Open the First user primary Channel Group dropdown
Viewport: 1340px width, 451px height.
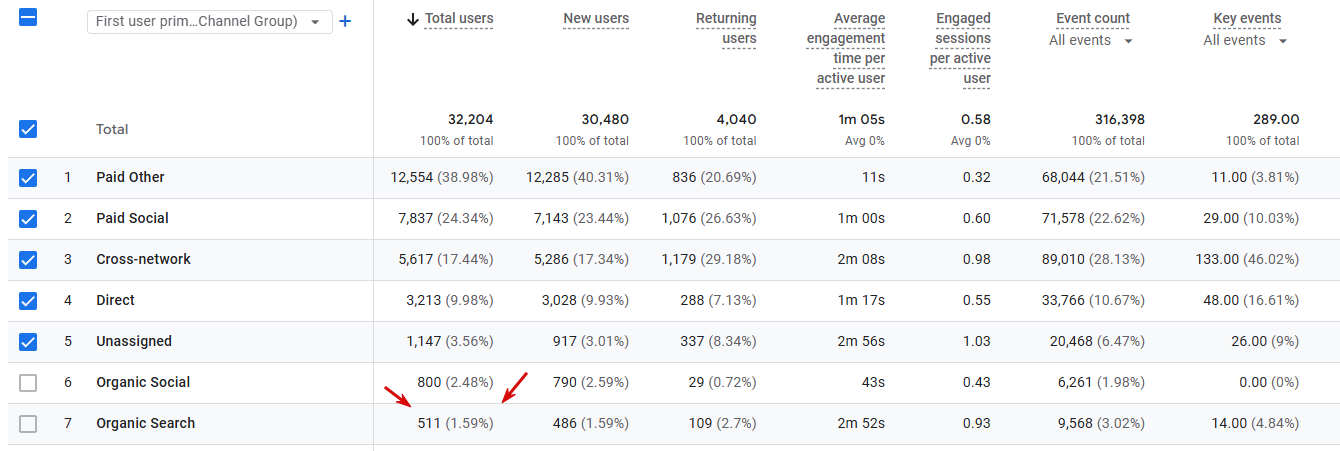coord(209,22)
